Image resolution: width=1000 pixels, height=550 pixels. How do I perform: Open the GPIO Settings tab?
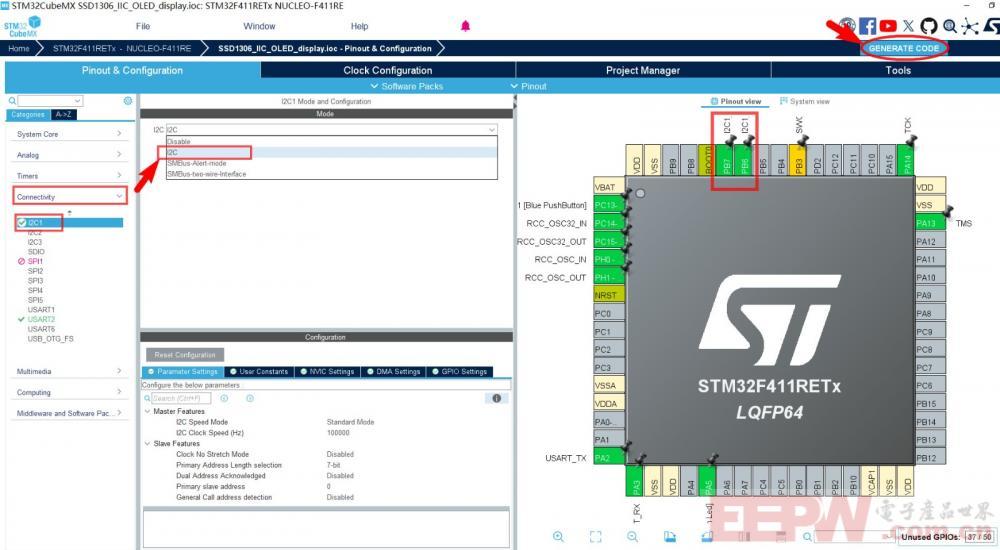click(459, 371)
